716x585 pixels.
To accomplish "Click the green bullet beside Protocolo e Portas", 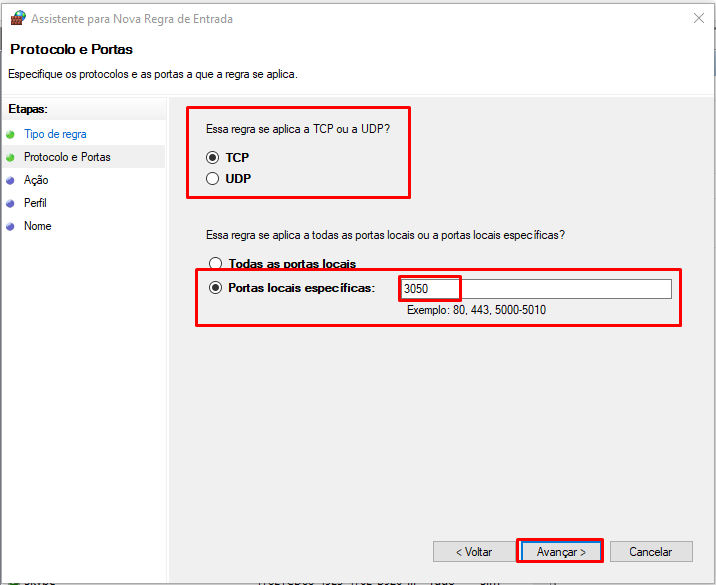I will 11,157.
